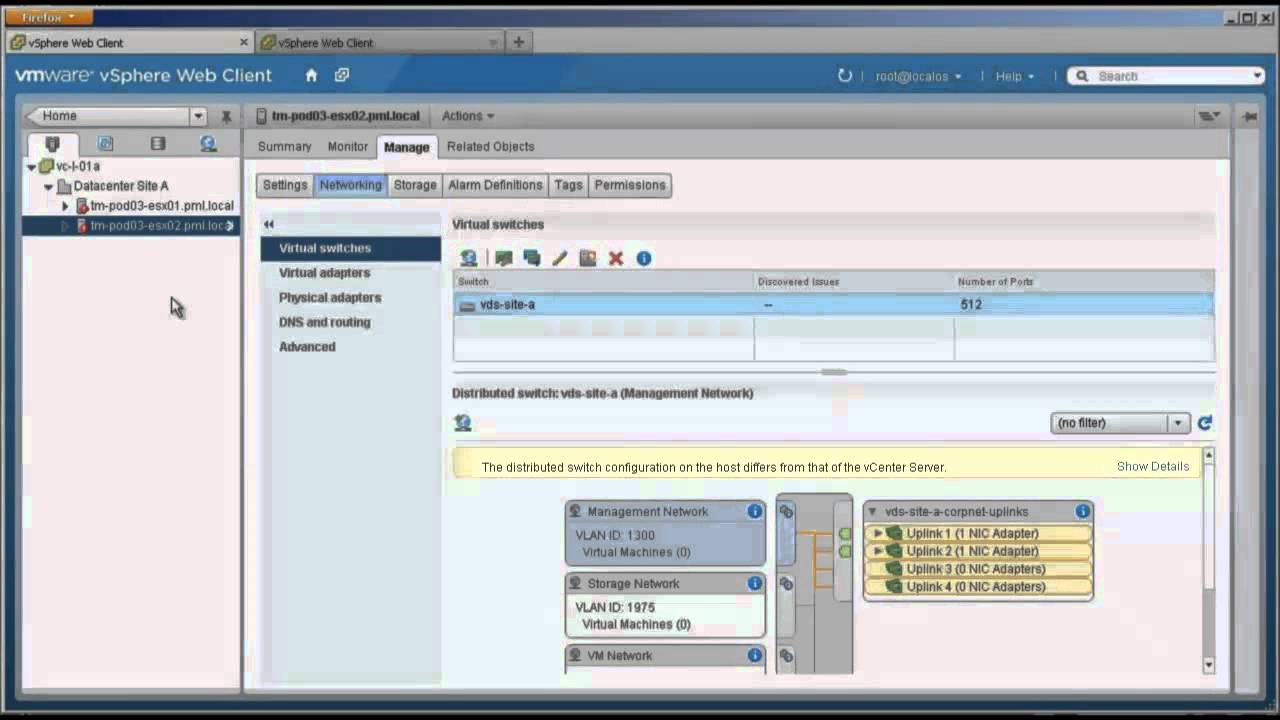Open the Permissions sub-tab
Image resolution: width=1280 pixels, height=720 pixels.
click(630, 185)
